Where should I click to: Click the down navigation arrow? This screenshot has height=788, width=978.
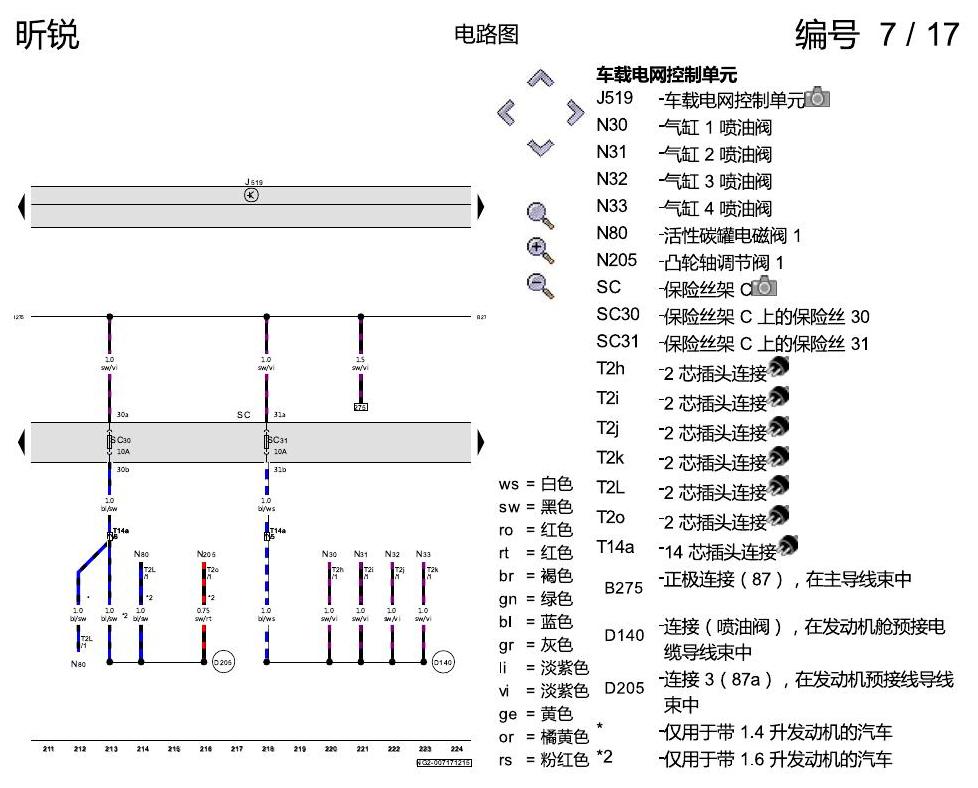pyautogui.click(x=540, y=147)
